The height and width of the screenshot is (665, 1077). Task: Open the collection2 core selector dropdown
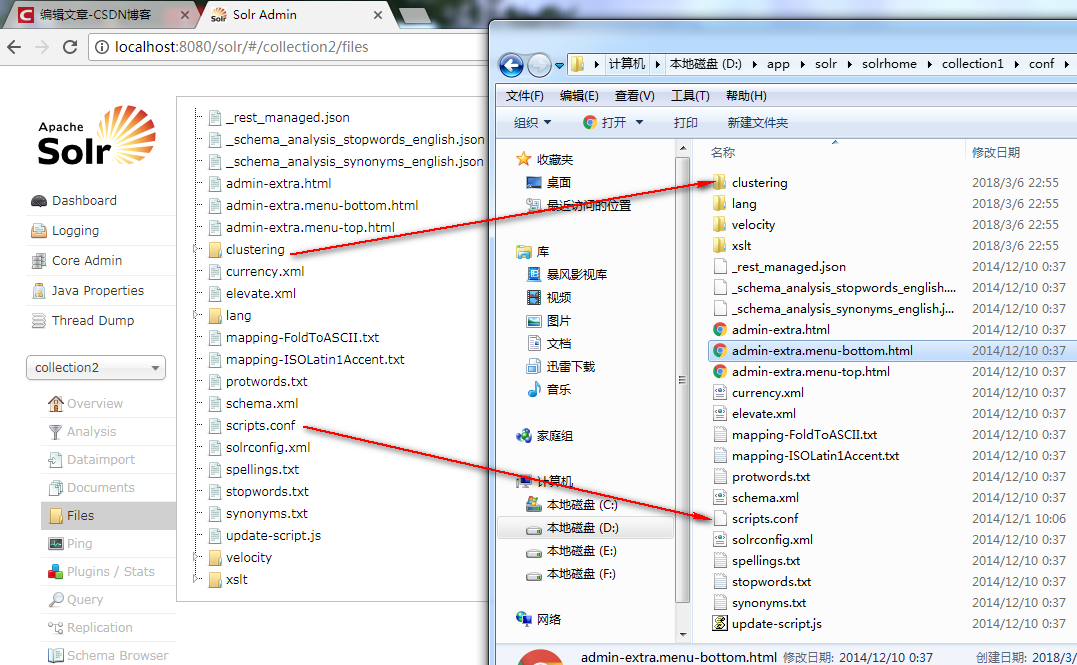coord(96,368)
